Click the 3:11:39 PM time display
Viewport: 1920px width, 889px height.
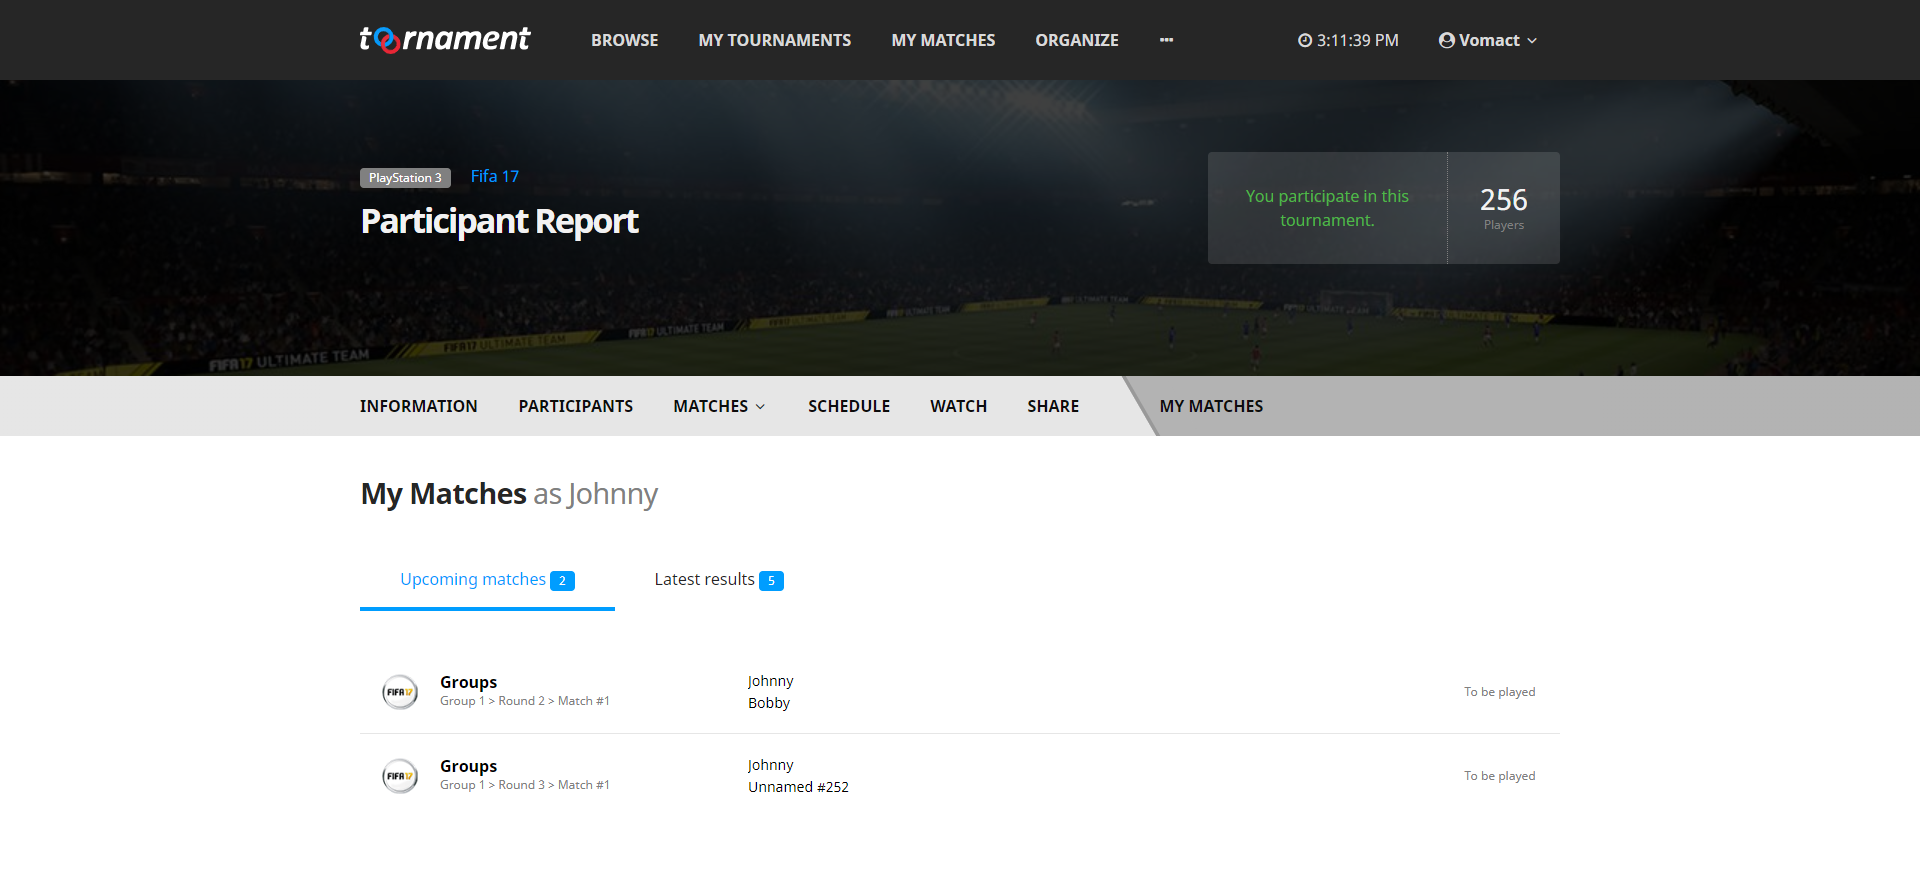[x=1357, y=40]
